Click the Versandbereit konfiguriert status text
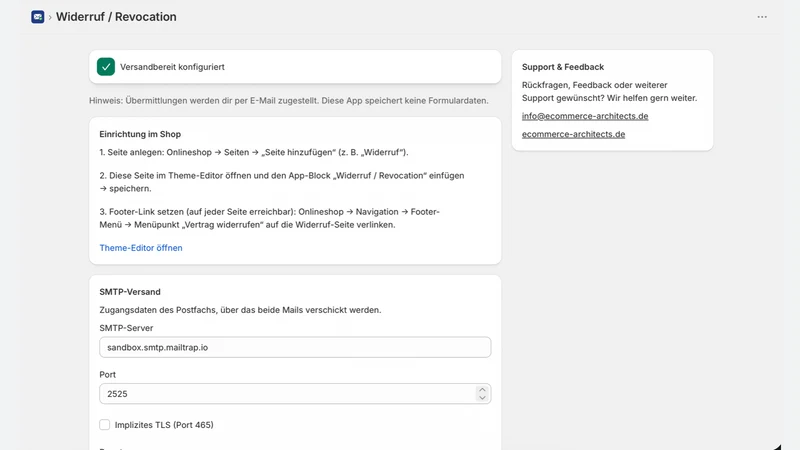The height and width of the screenshot is (450, 800). click(172, 67)
